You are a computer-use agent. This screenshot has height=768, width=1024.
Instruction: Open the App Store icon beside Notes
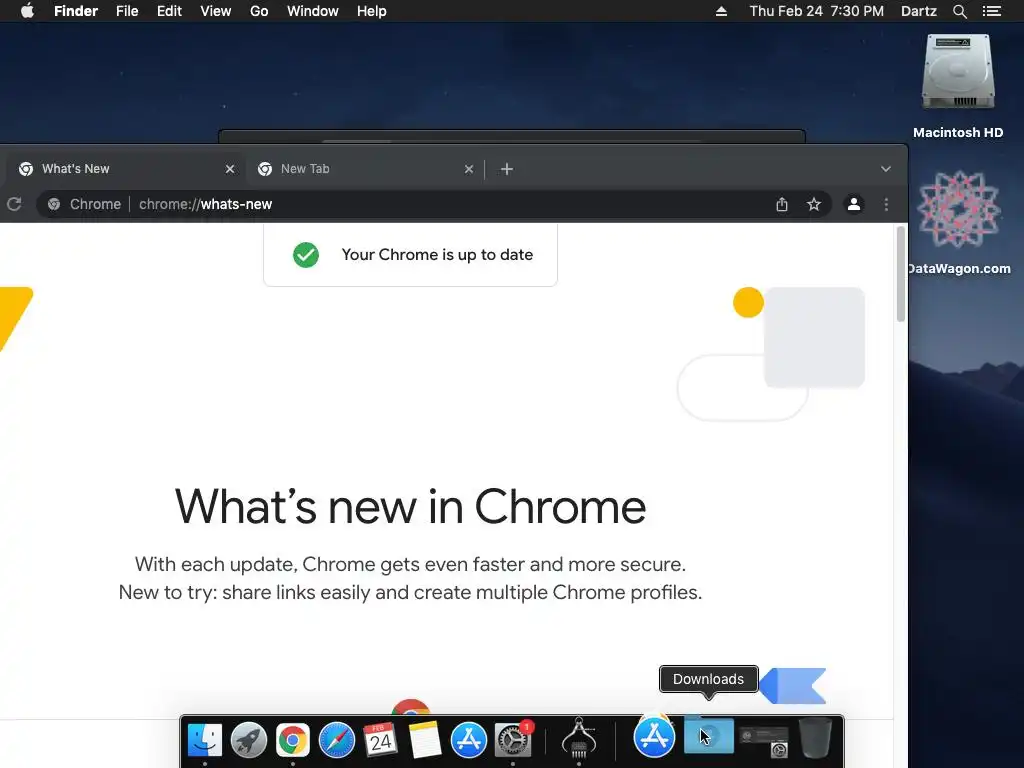click(469, 740)
